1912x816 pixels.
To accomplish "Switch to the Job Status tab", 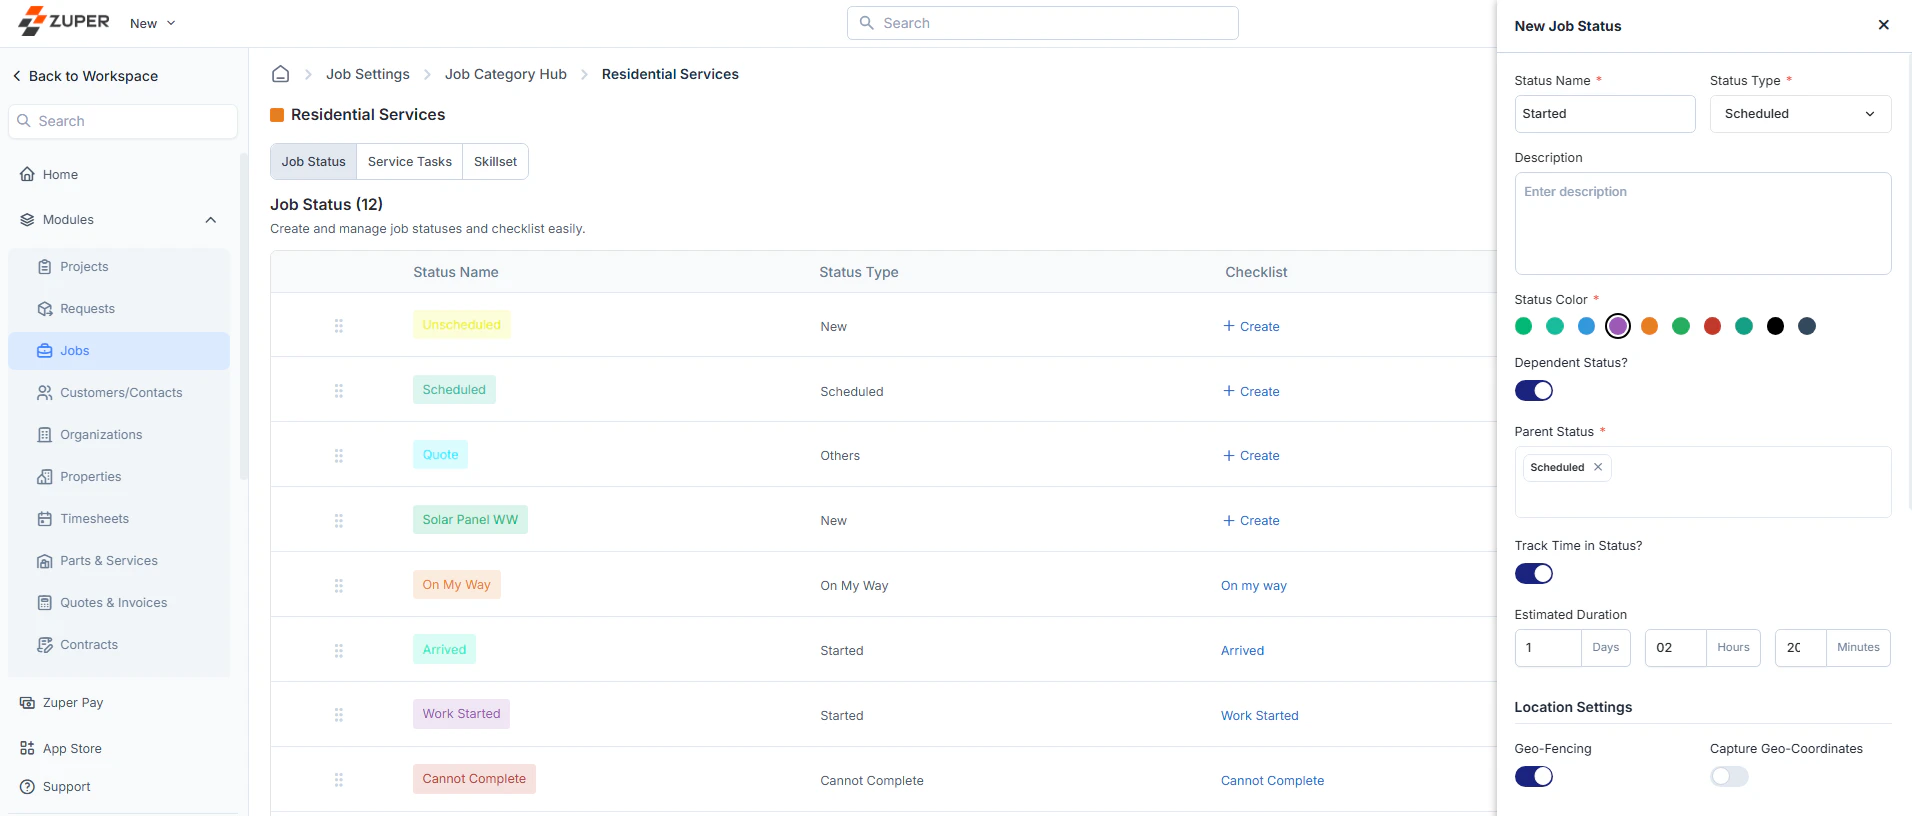I will coord(313,162).
